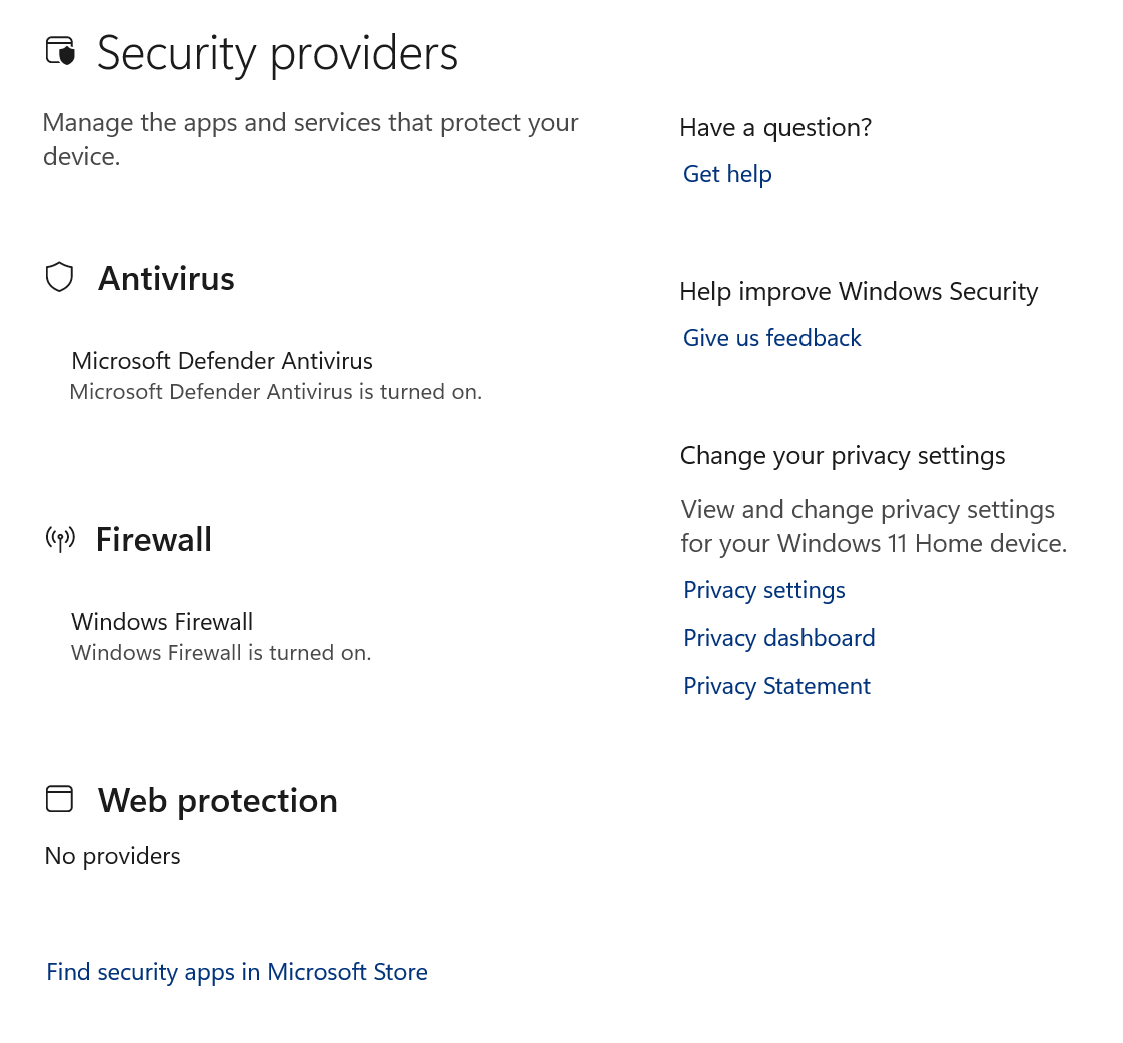Open Give us feedback link

click(772, 338)
